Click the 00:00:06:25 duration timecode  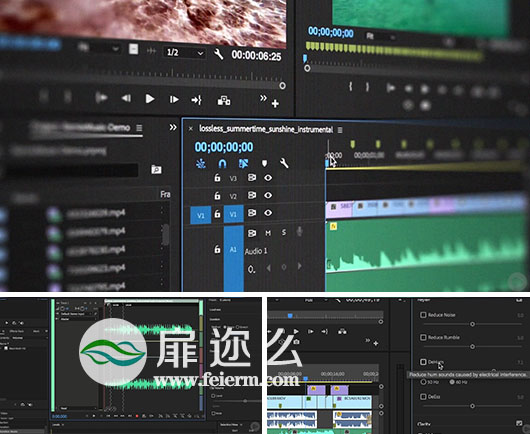click(256, 55)
